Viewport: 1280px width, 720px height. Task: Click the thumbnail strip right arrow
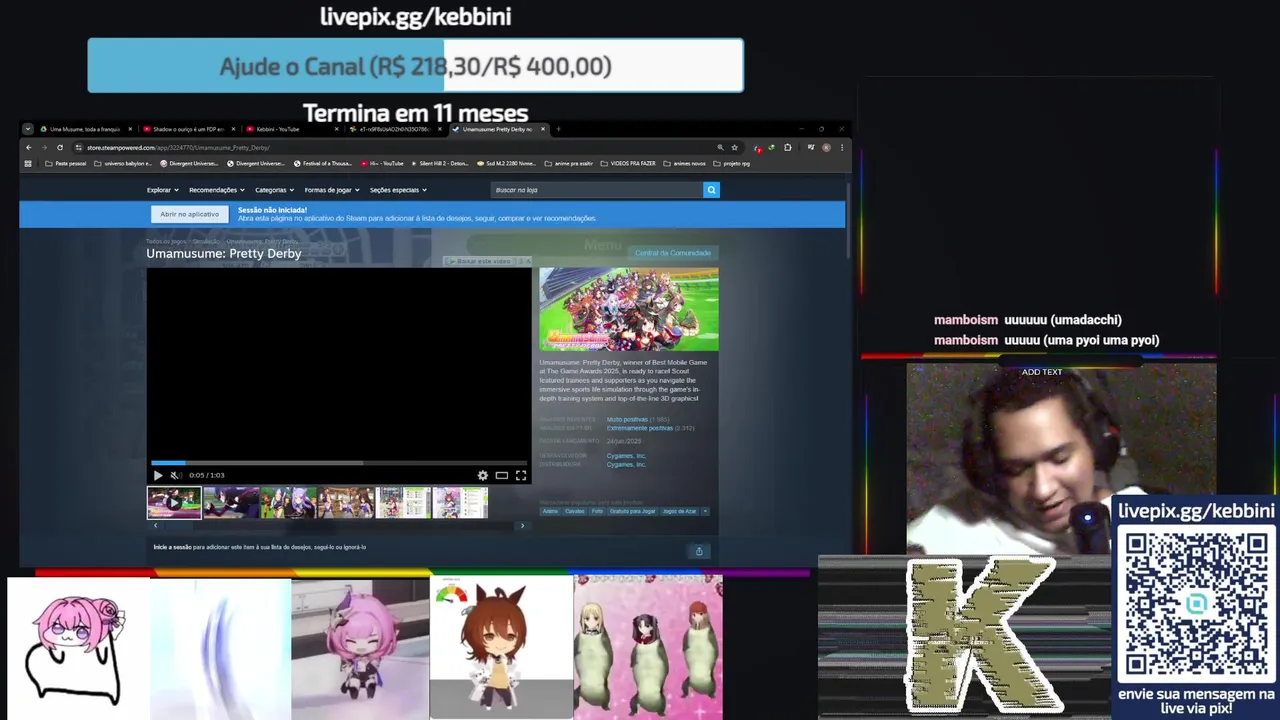tap(522, 525)
